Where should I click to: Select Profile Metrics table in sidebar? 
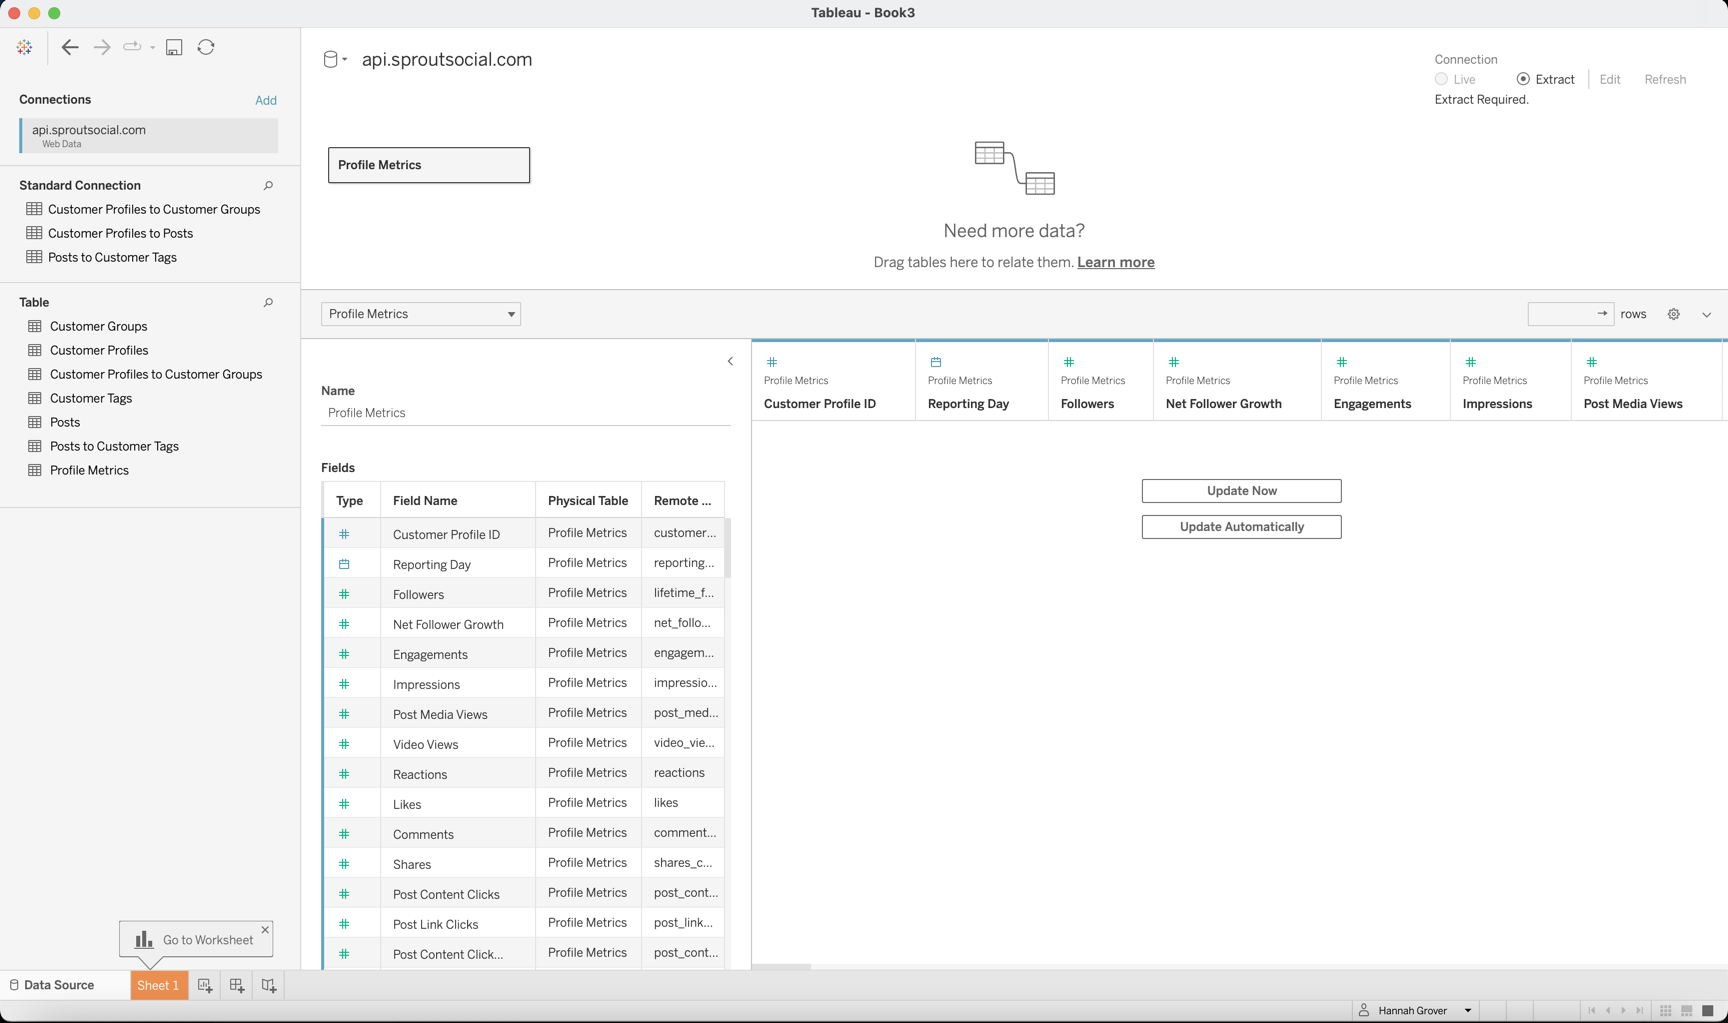(x=89, y=470)
